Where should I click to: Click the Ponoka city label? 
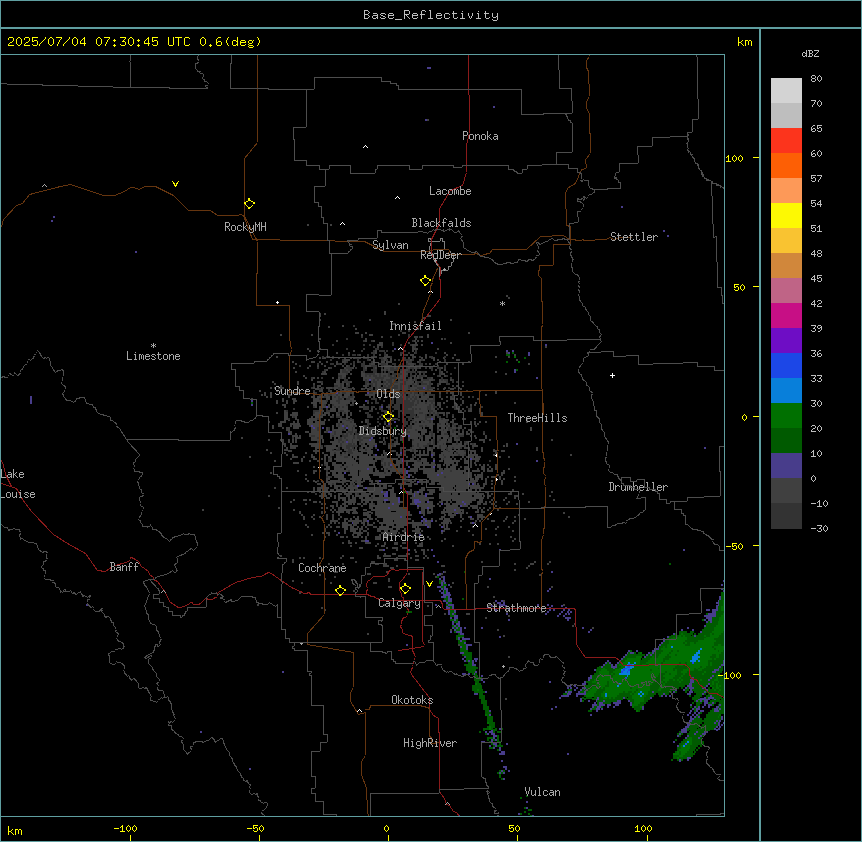[x=480, y=136]
